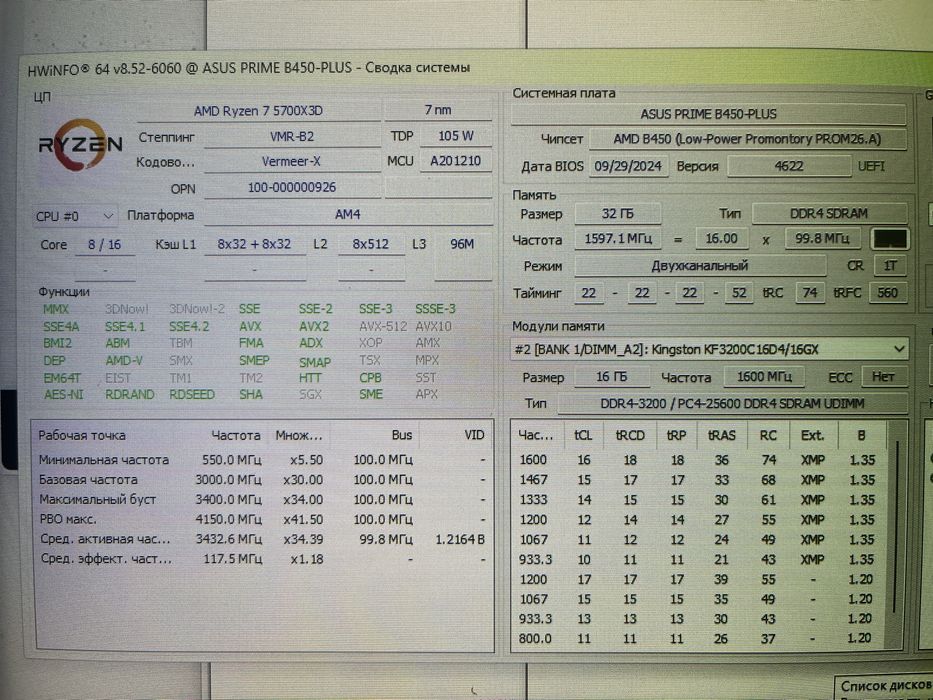This screenshot has width=933, height=700.
Task: Select the SSE4.2 feature flag
Action: 189,327
